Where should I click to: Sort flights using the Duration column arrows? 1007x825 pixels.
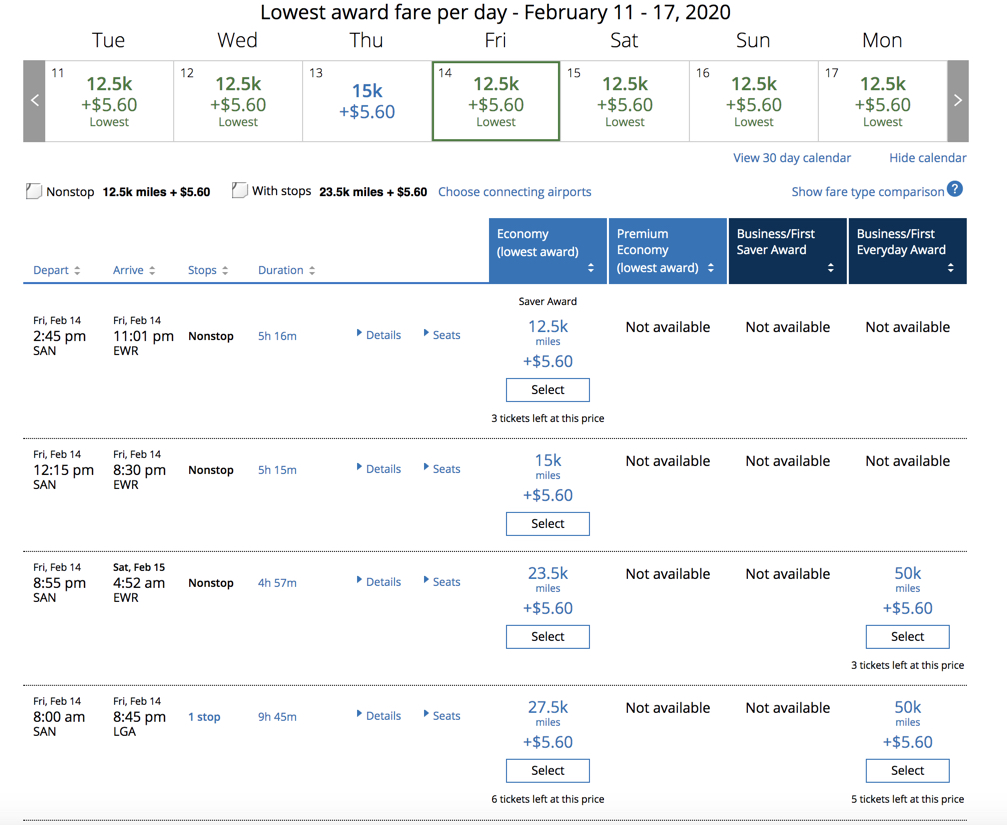pos(313,269)
